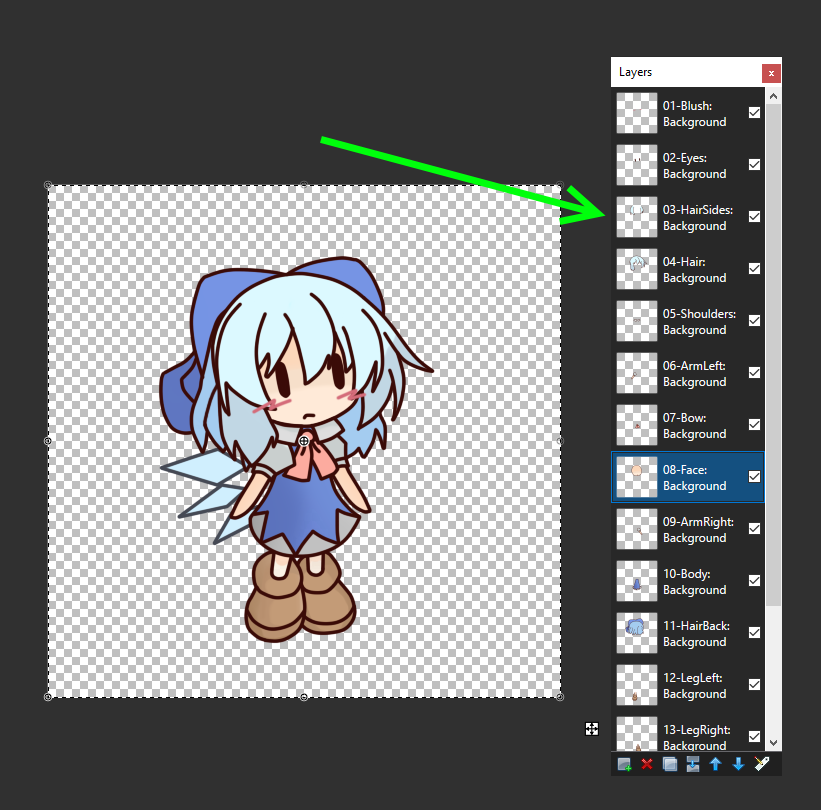The width and height of the screenshot is (821, 810).
Task: Hide the 04-Hair layer
Action: point(755,269)
